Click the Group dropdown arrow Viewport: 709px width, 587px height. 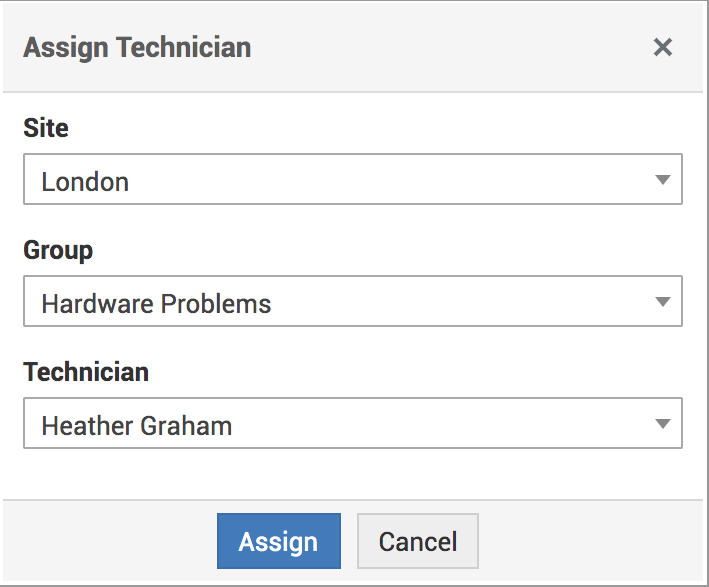click(662, 302)
